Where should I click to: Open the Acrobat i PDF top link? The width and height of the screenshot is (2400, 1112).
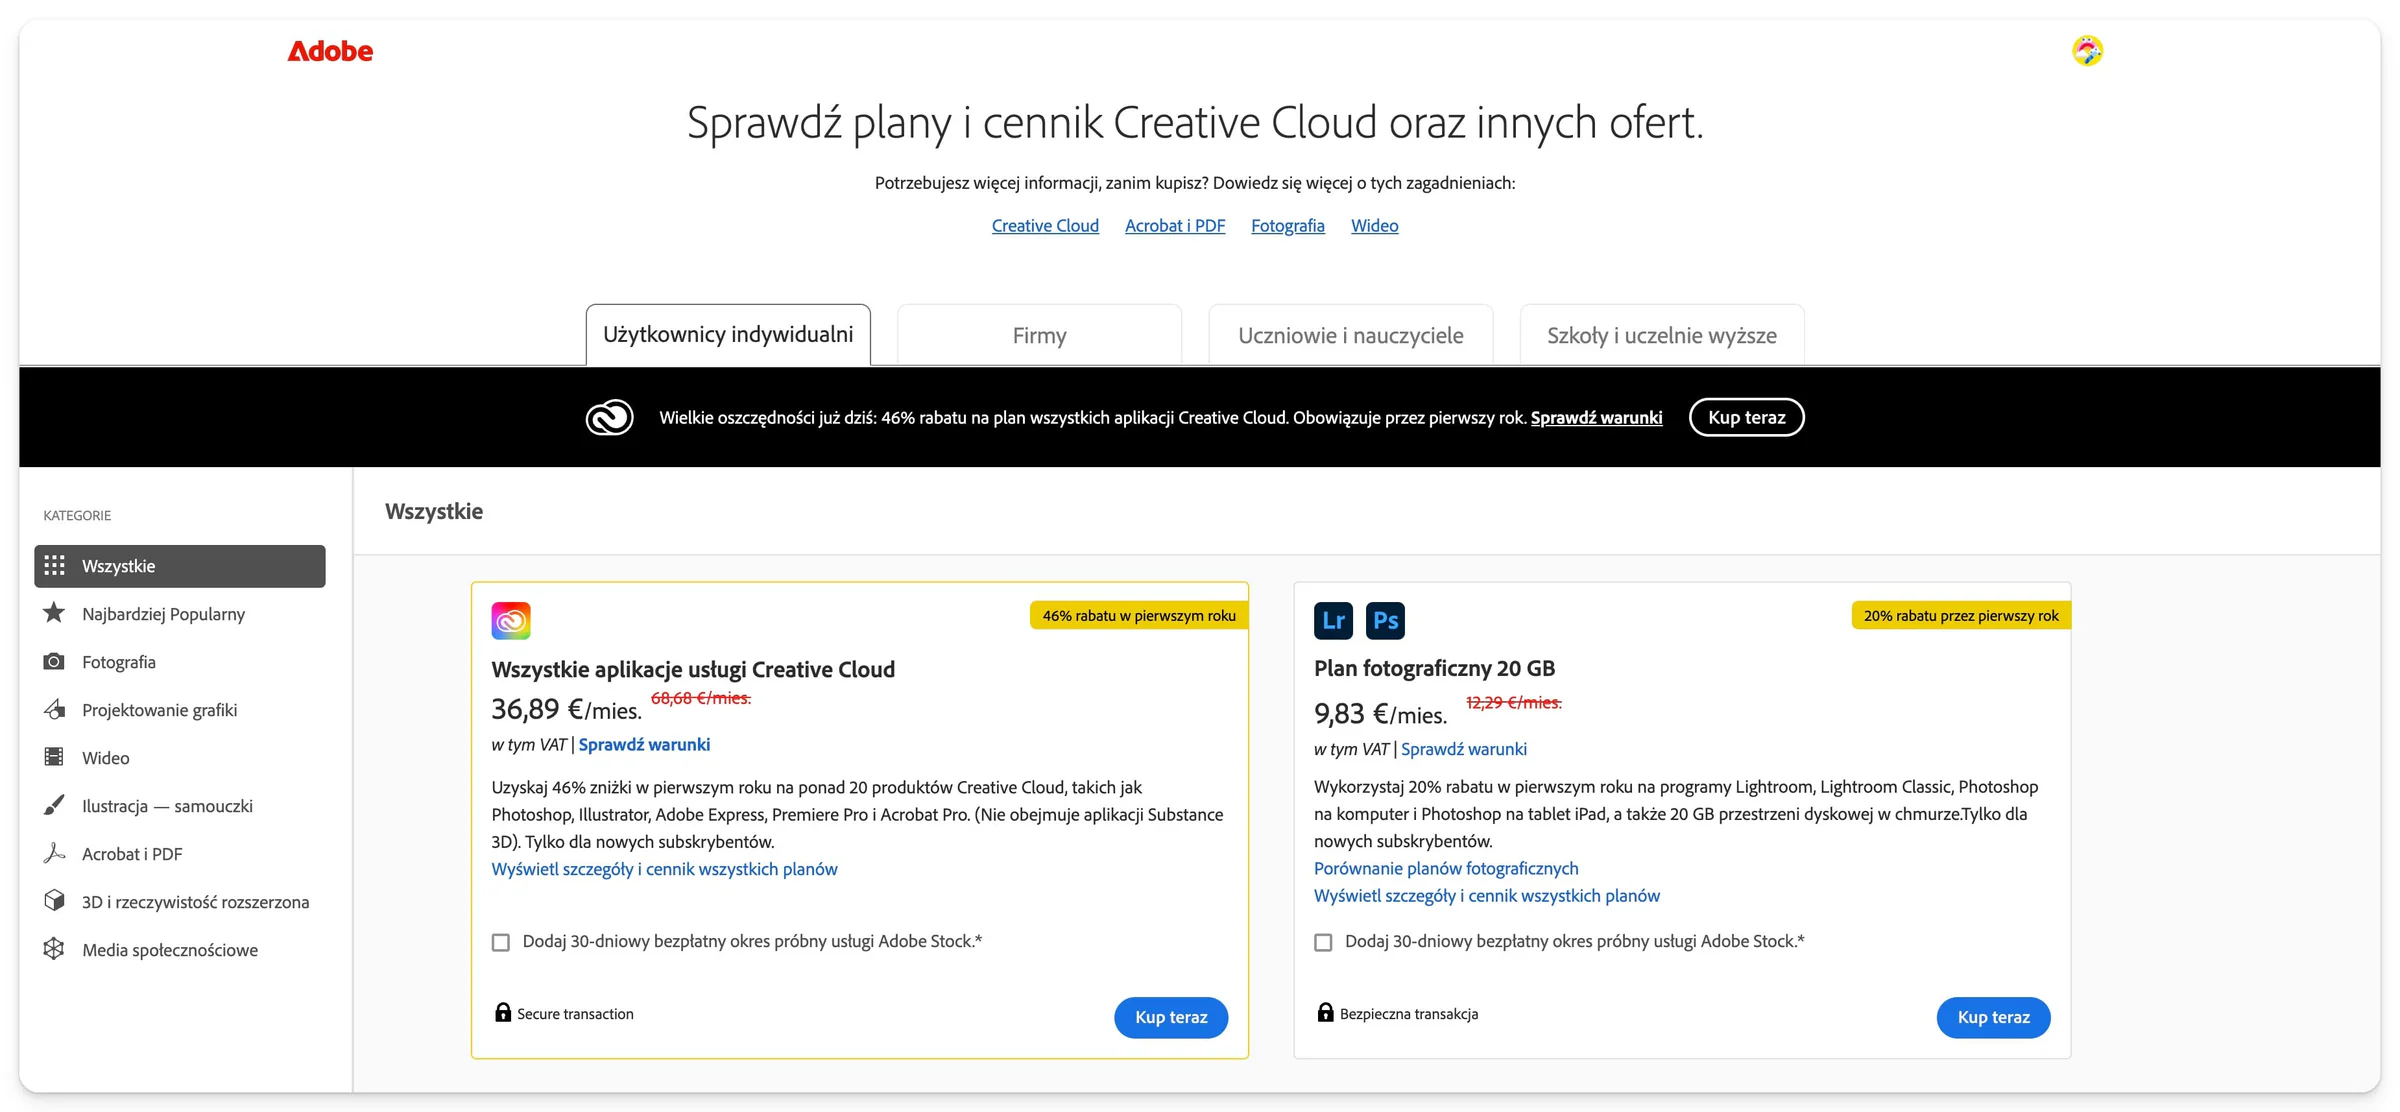(x=1175, y=226)
